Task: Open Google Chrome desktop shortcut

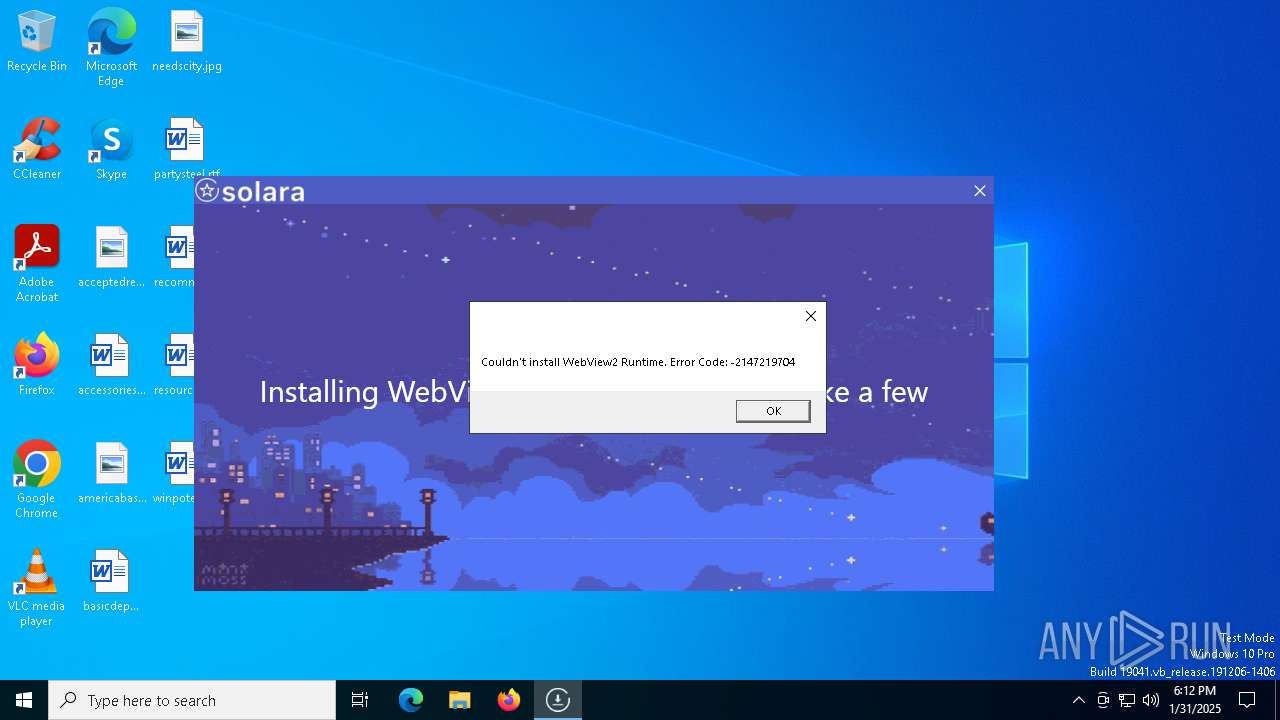Action: [x=37, y=480]
